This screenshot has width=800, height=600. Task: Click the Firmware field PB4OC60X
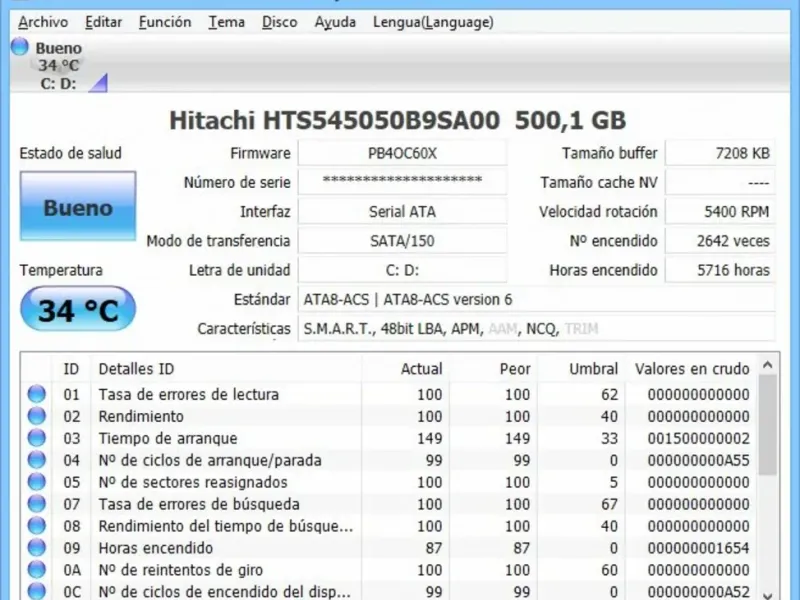(x=403, y=153)
